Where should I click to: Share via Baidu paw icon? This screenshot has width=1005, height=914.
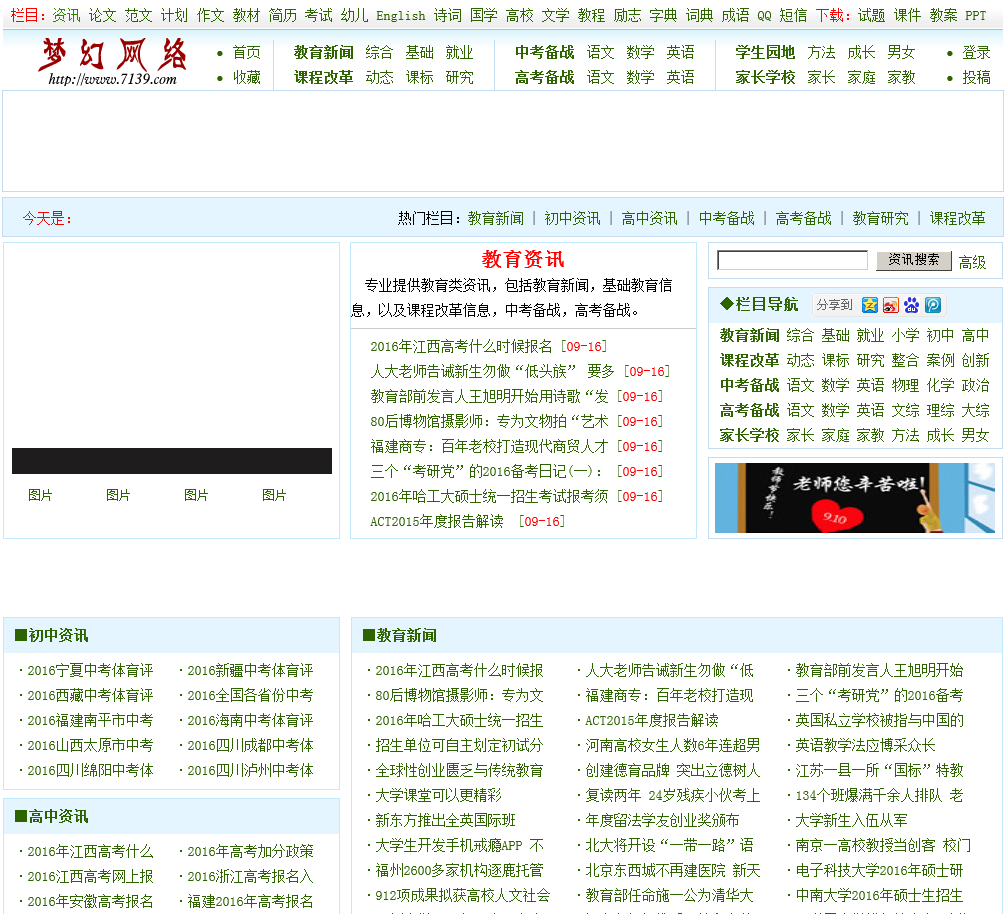pos(911,305)
